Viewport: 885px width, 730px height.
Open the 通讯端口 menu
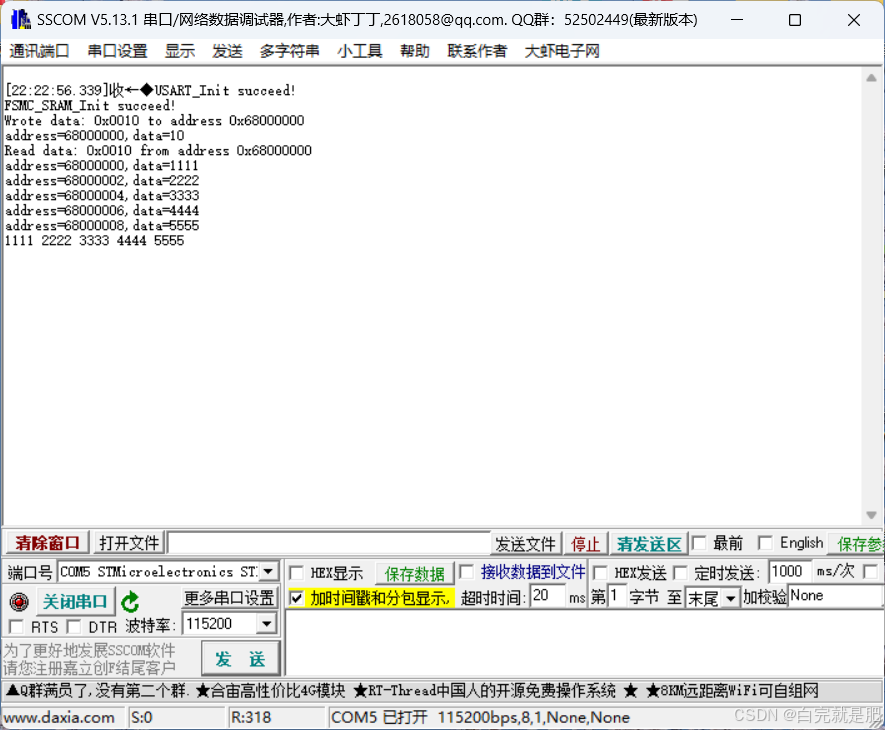[39, 51]
